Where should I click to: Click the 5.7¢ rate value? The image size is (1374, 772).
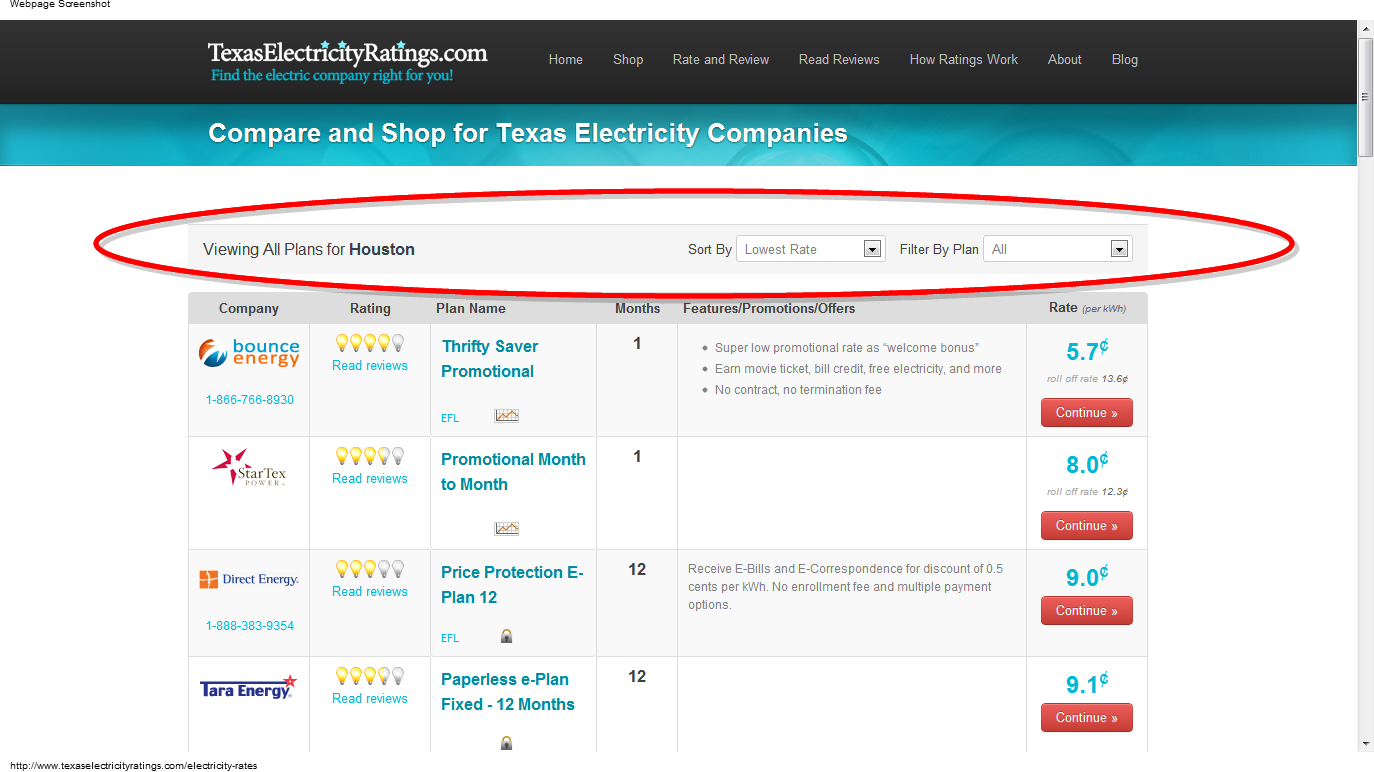pyautogui.click(x=1087, y=351)
